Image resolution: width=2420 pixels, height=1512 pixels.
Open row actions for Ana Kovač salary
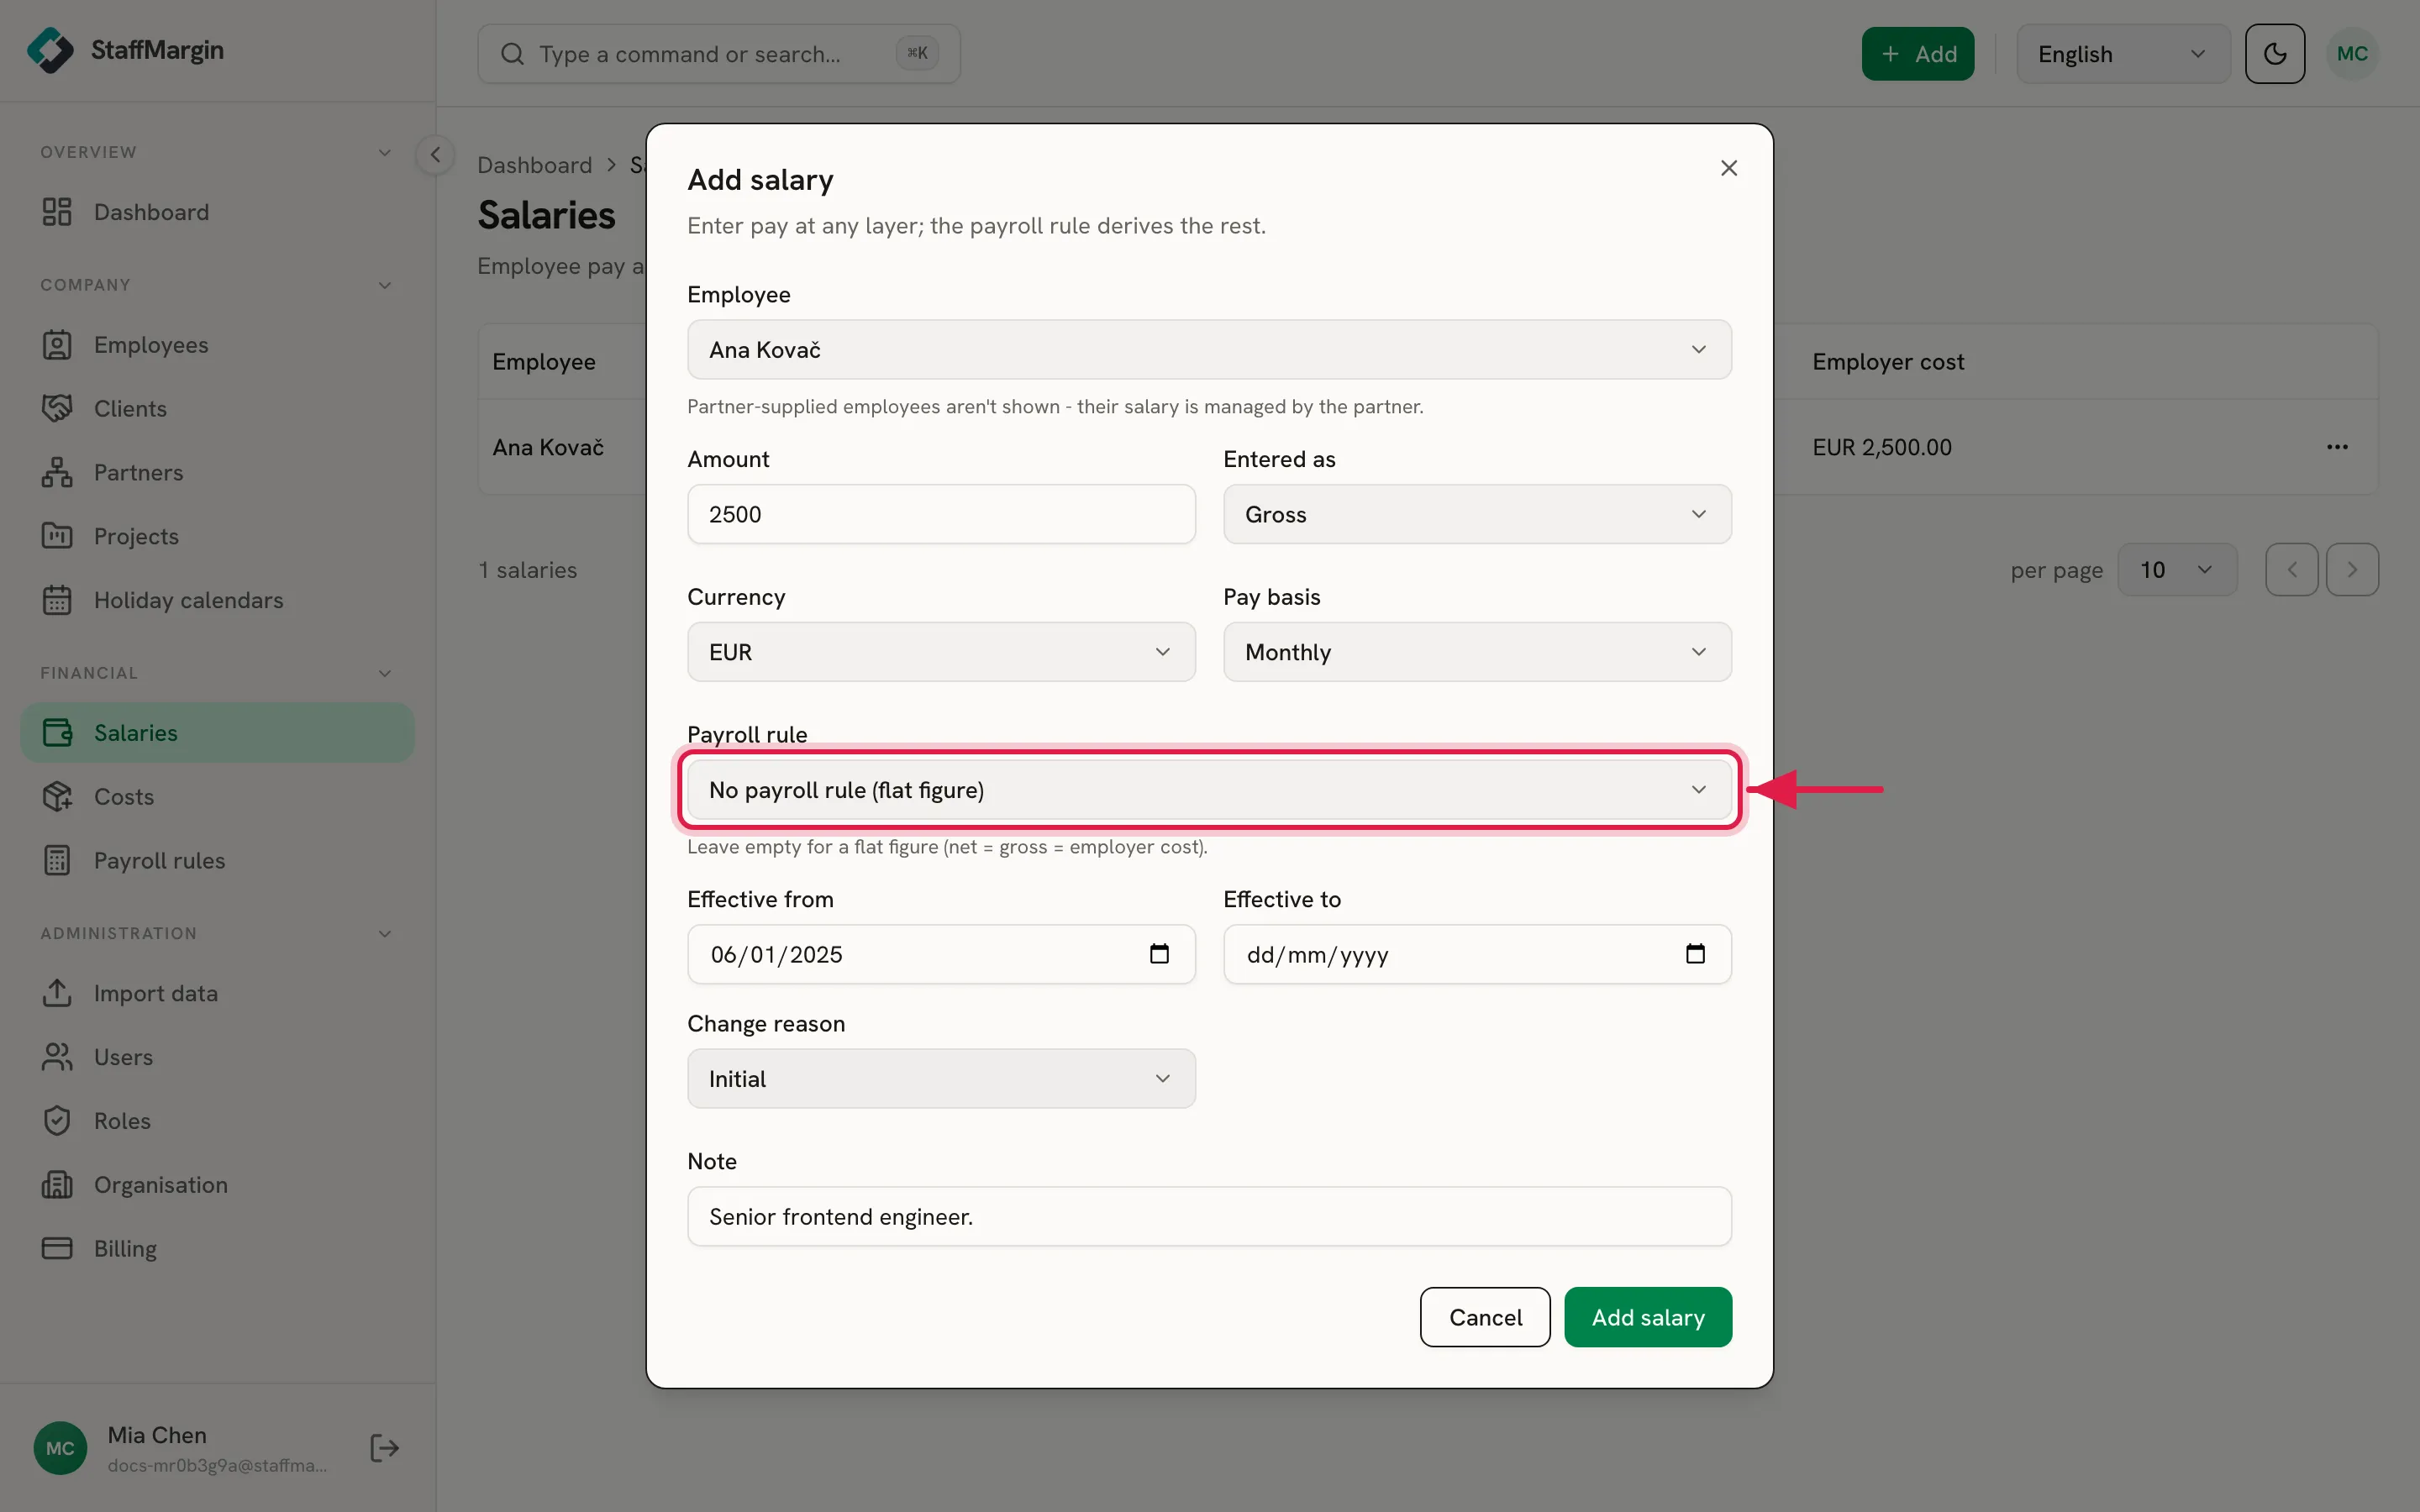point(2337,447)
